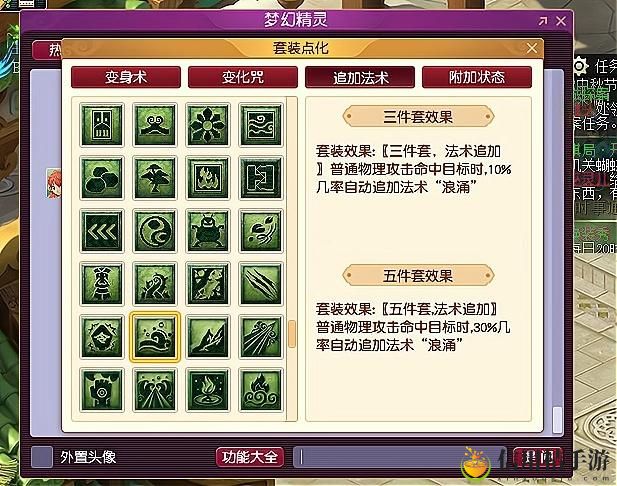
Task: Choose the highlighted wave surge spell icon
Action: coord(155,337)
